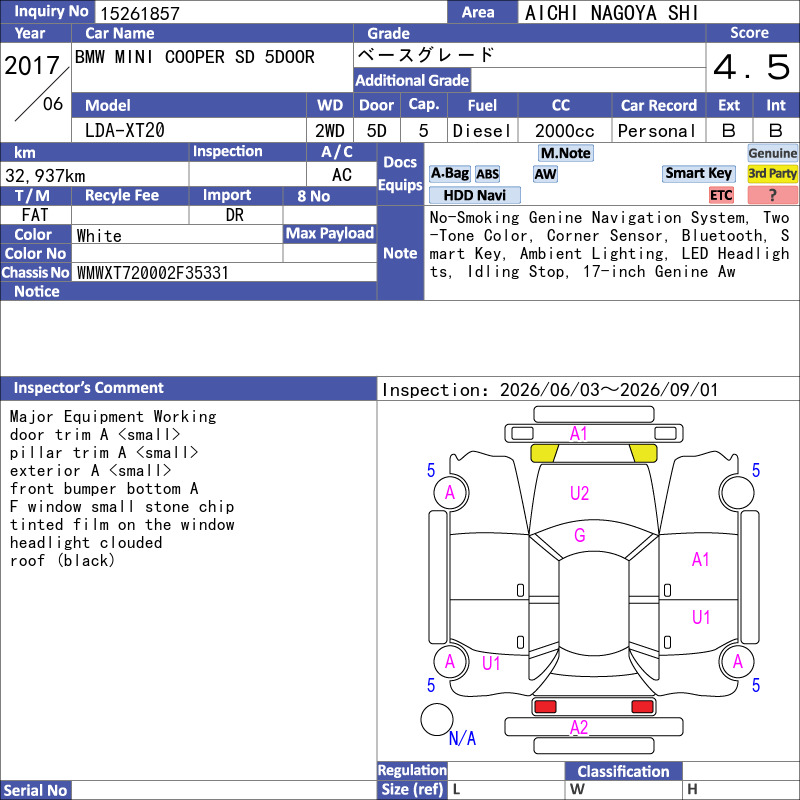
Task: Click the A2 rear bumper marker
Action: (x=579, y=727)
